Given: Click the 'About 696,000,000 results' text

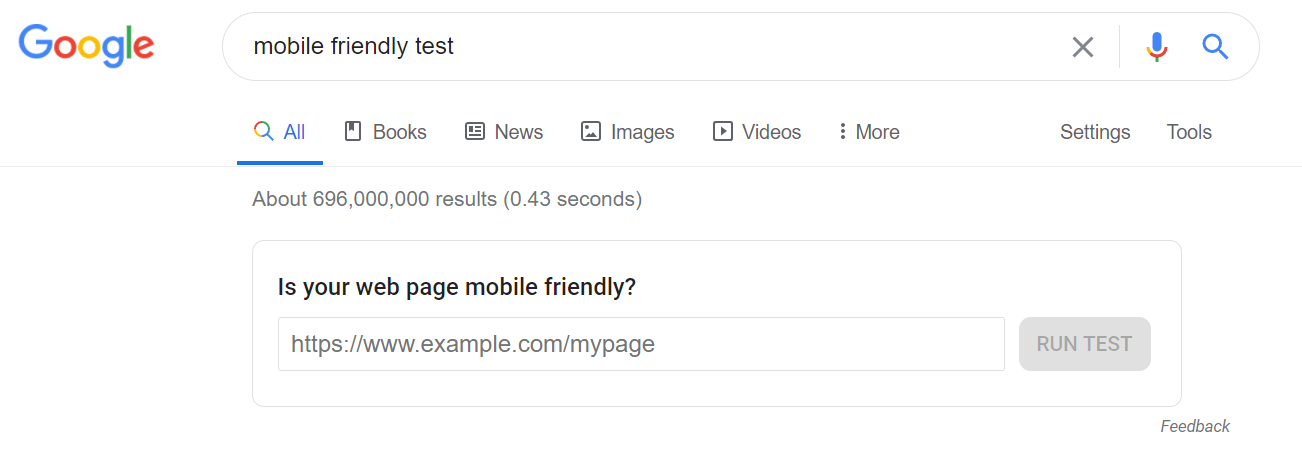Looking at the screenshot, I should point(447,199).
